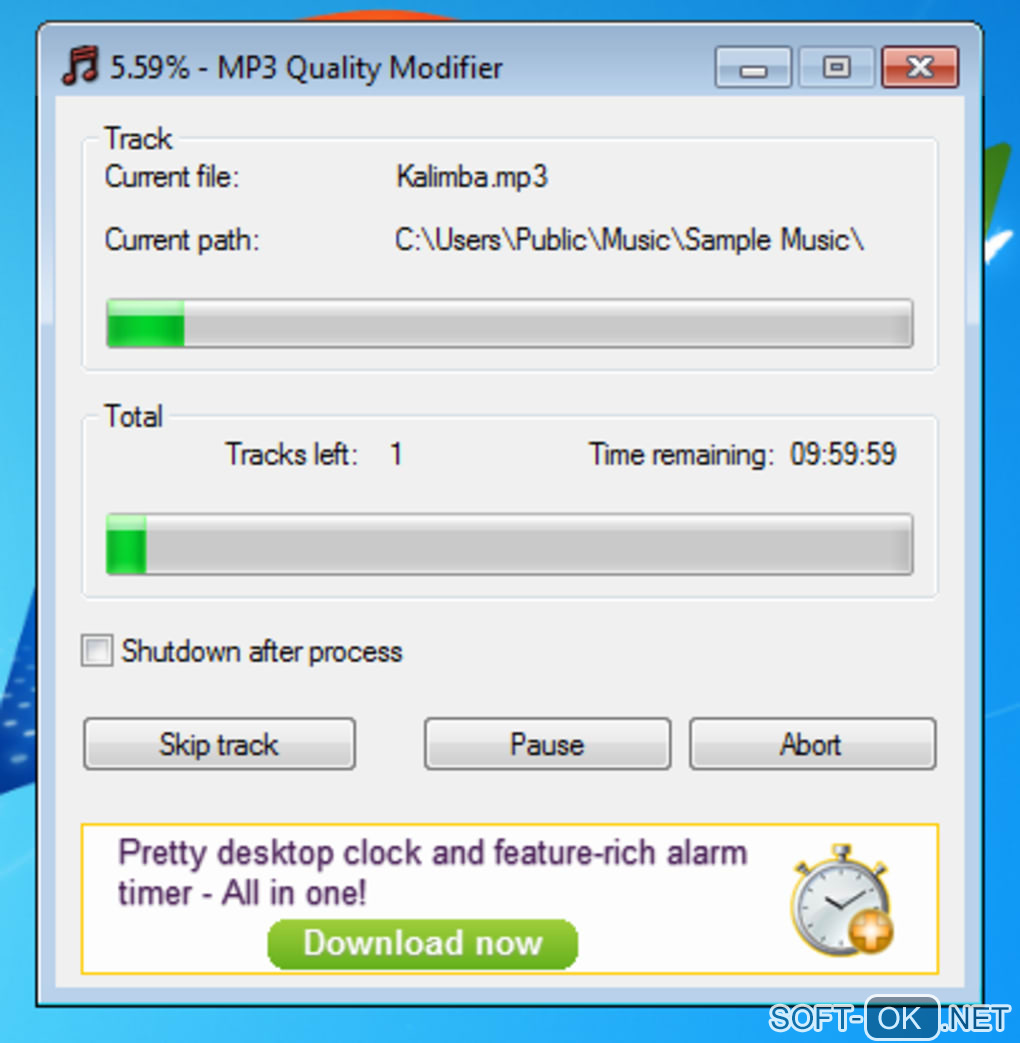Click the Track progress bar

tap(510, 323)
